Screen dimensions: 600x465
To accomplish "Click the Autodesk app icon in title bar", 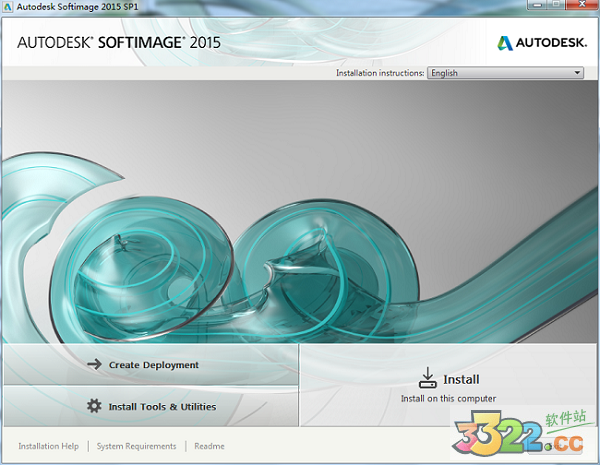I will coord(8,6).
